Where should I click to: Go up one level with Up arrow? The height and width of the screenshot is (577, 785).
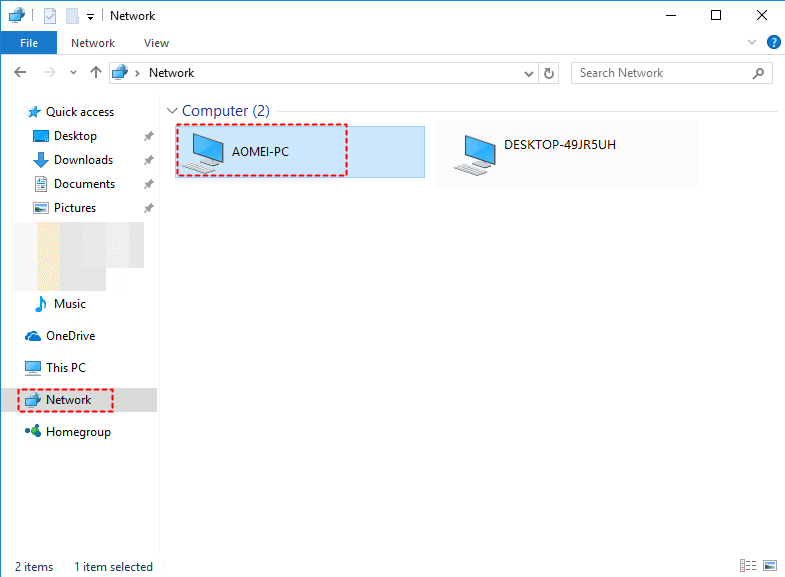[95, 73]
